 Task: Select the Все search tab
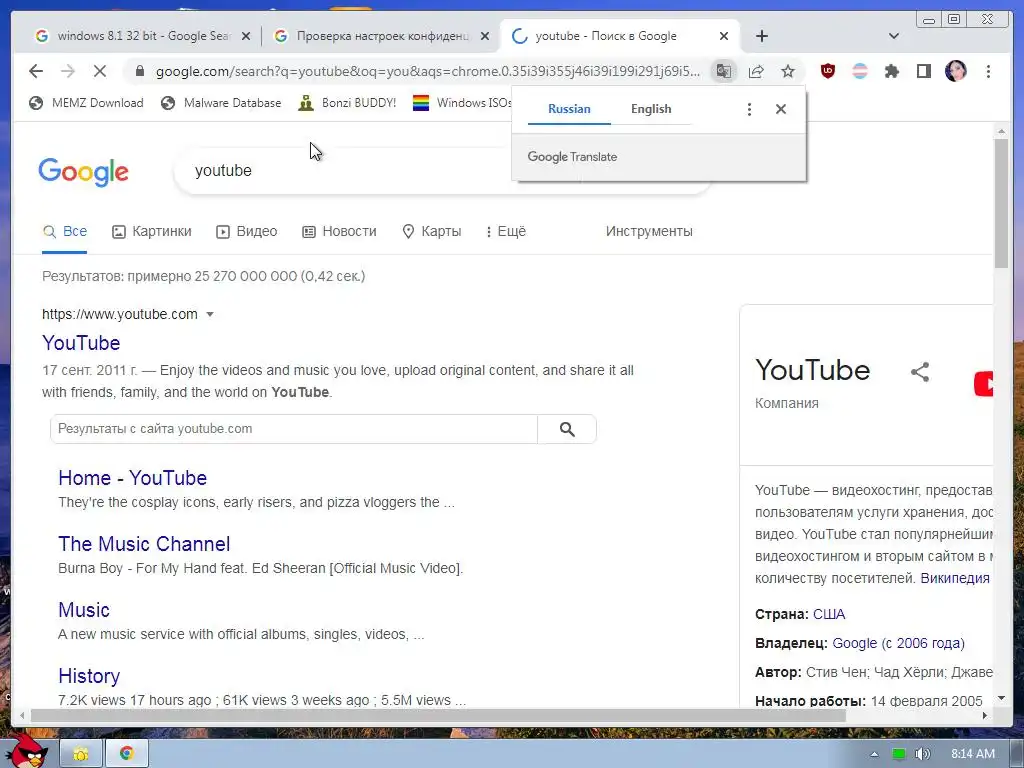click(x=65, y=231)
